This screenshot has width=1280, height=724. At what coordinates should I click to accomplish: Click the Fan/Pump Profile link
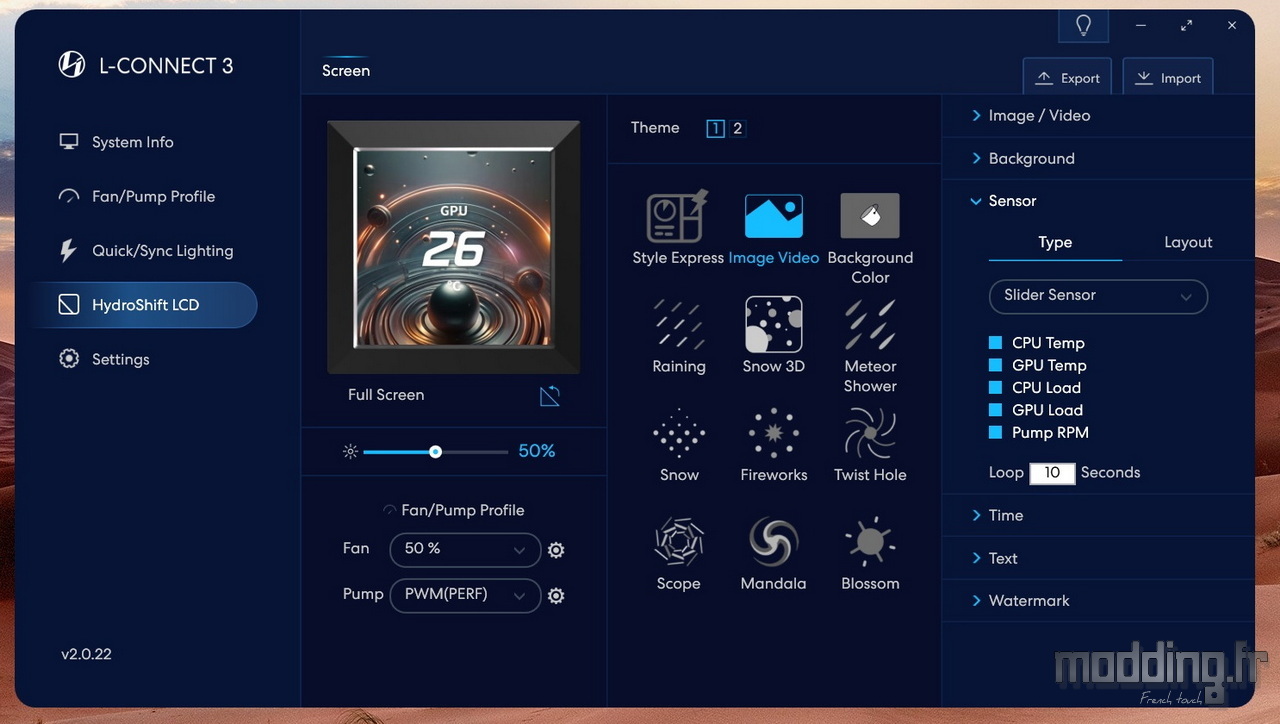point(453,510)
